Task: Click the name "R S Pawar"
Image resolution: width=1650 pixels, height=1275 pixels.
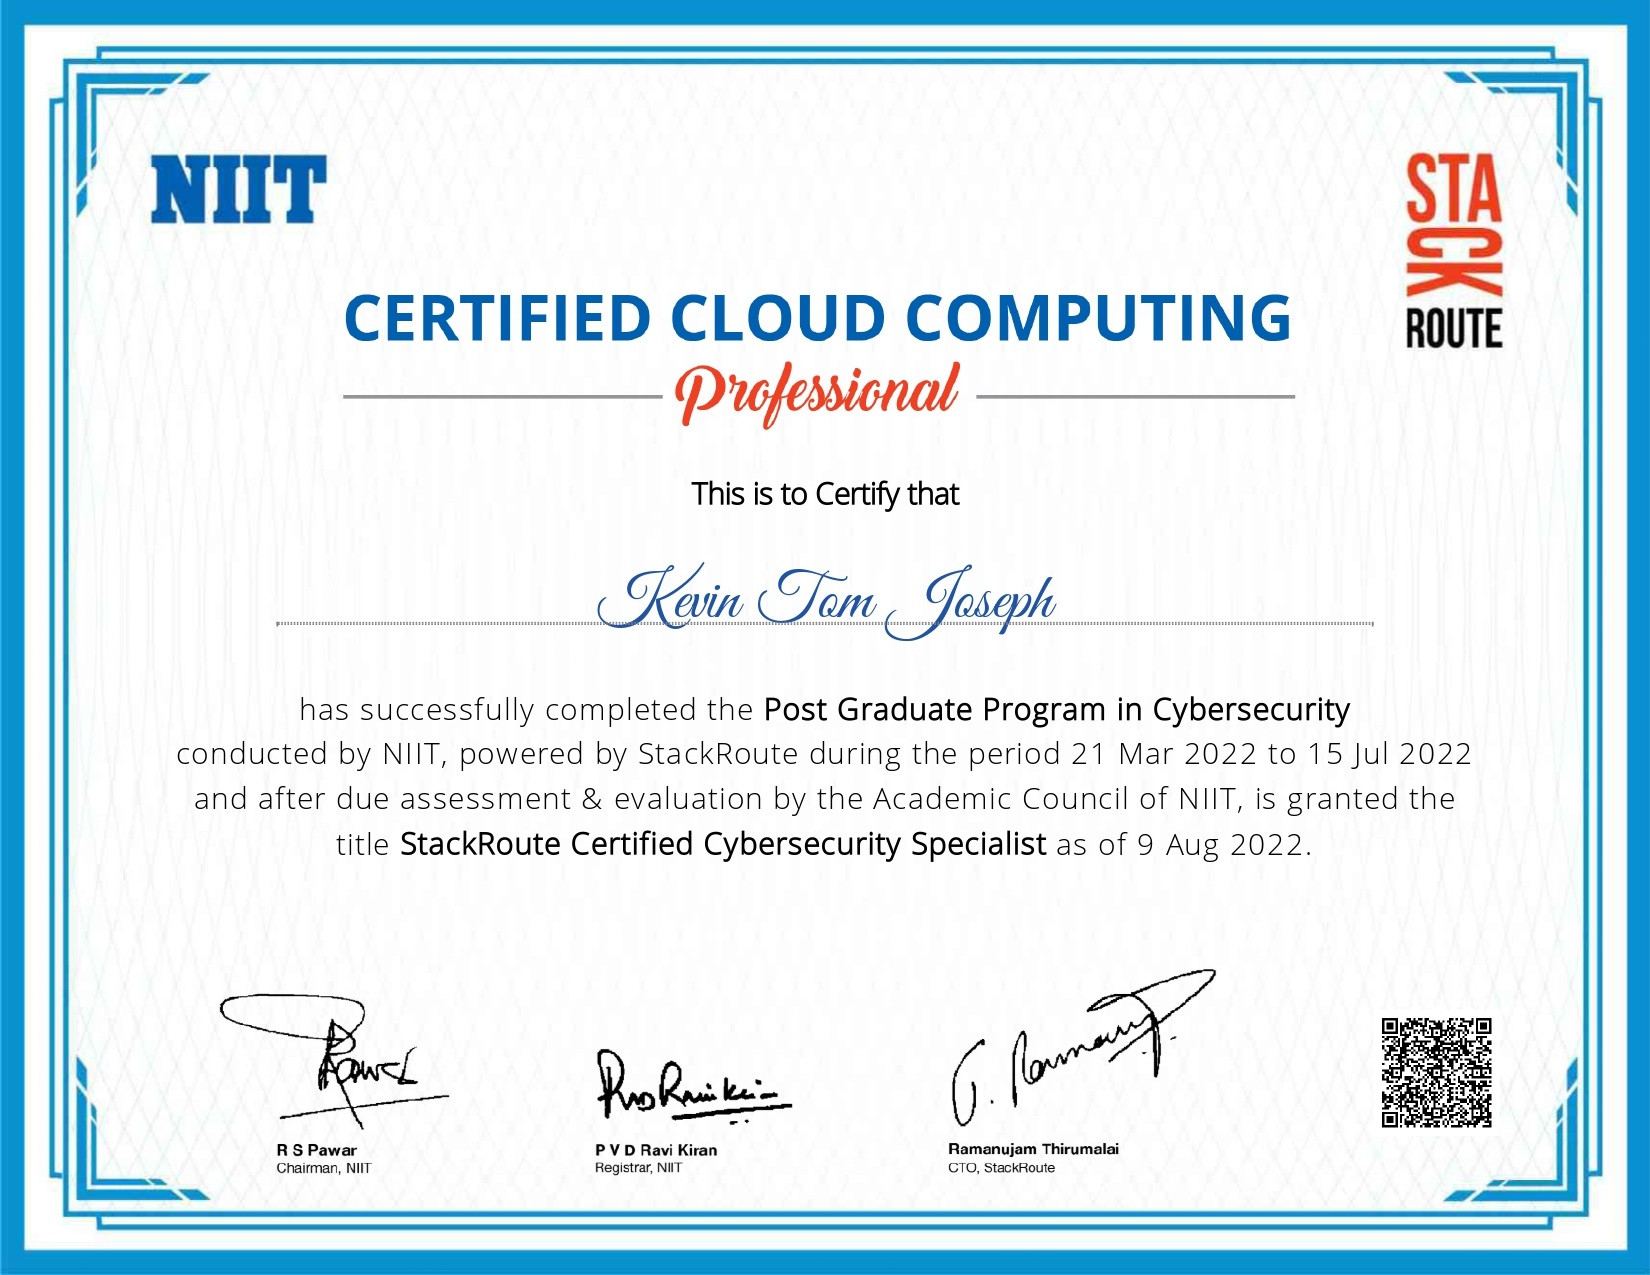Action: (316, 1150)
